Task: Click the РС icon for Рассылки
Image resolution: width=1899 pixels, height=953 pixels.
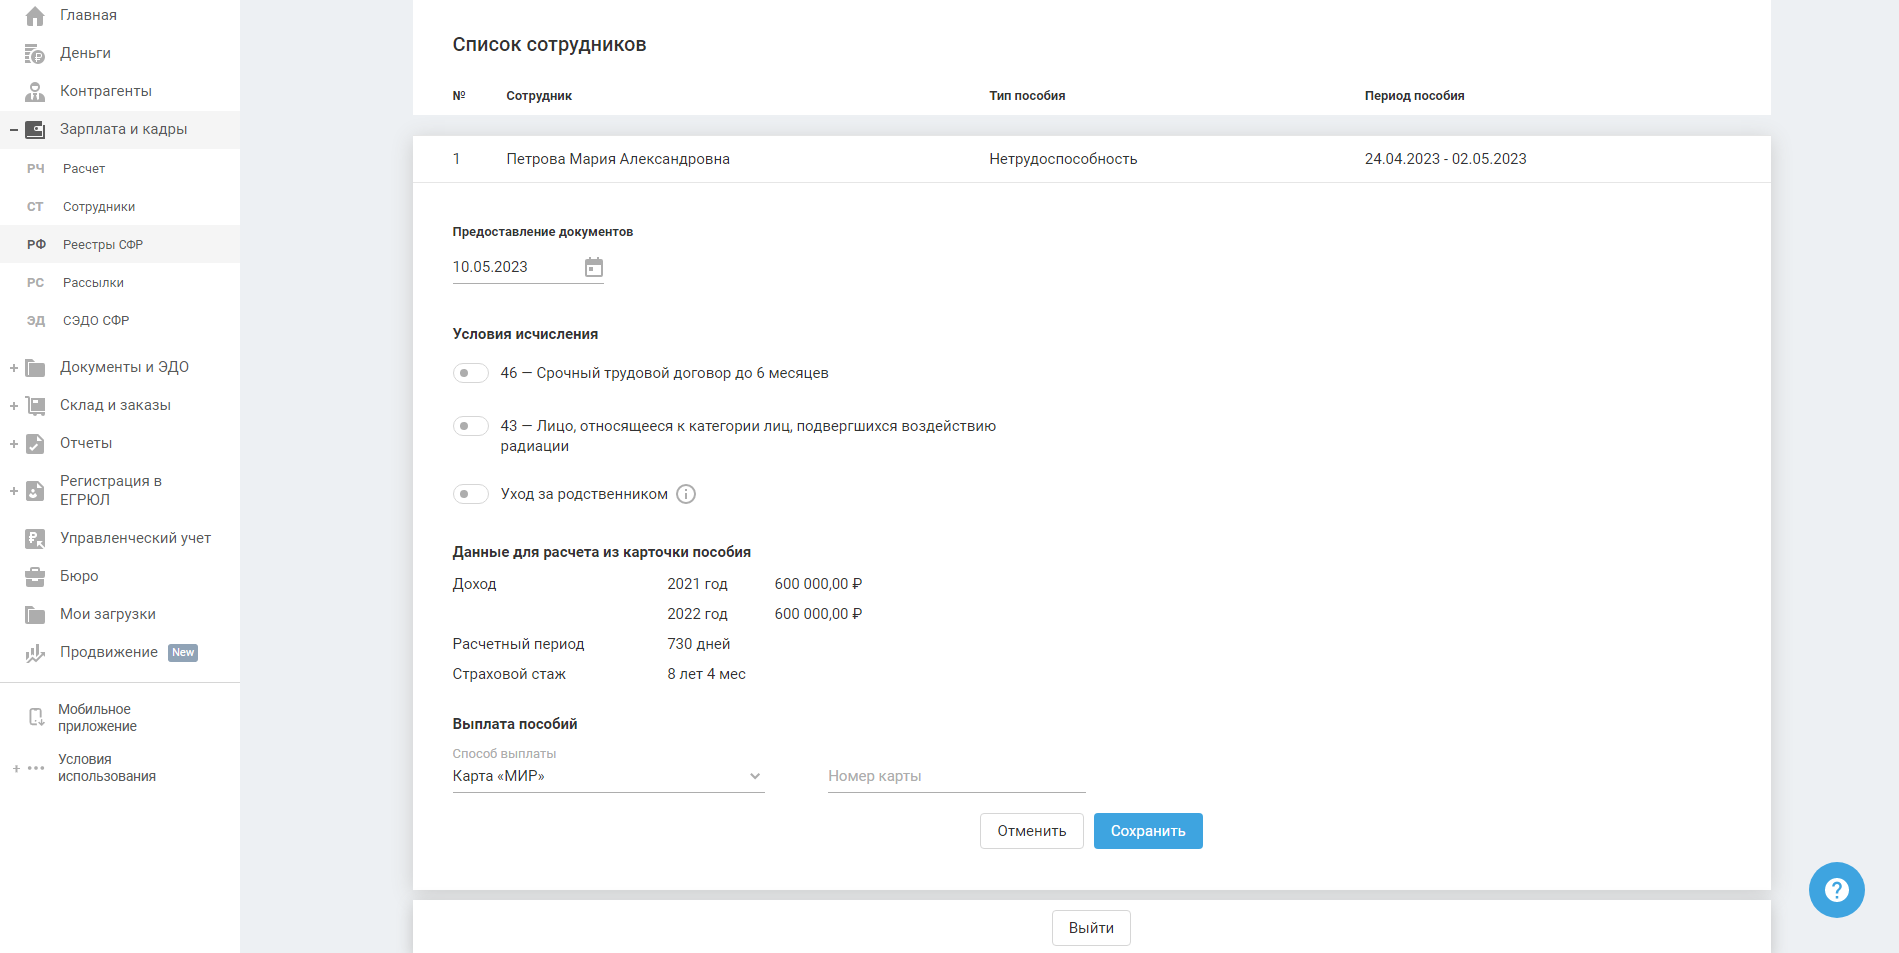Action: coord(36,283)
